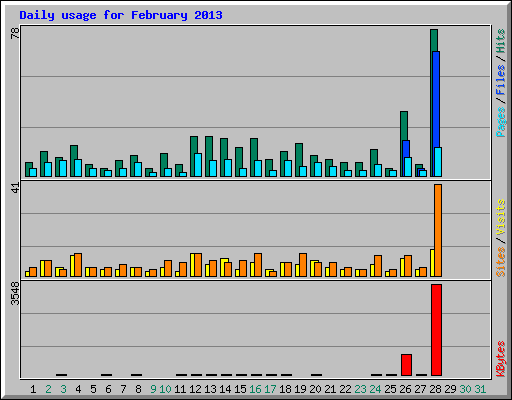Click day label '3' on the x-axis
This screenshot has height=400, width=512.
[63, 389]
